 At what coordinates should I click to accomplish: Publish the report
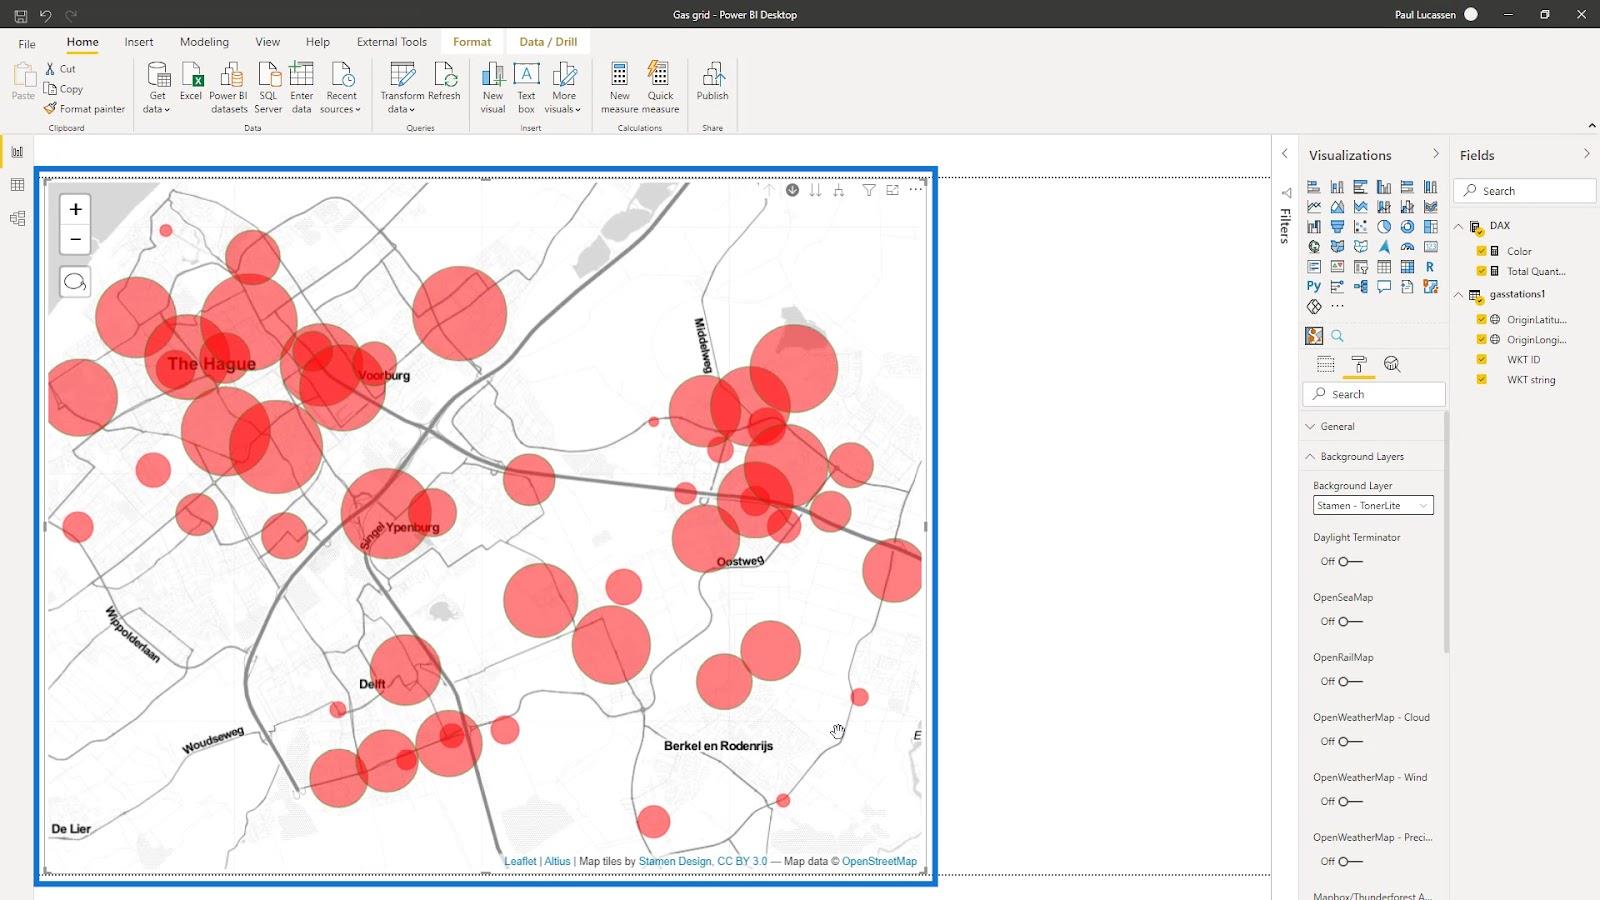[x=712, y=82]
